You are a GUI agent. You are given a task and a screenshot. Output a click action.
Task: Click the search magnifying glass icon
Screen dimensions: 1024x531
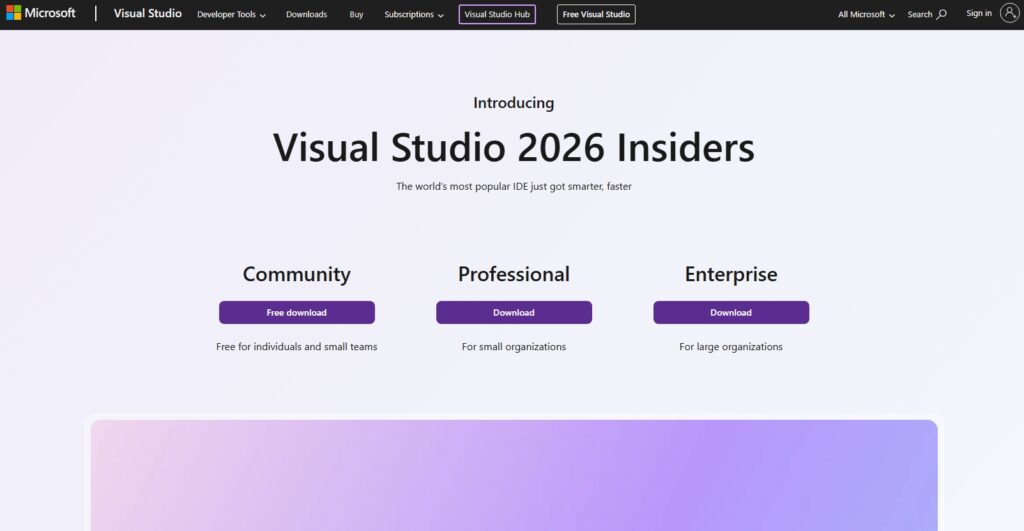click(x=941, y=14)
